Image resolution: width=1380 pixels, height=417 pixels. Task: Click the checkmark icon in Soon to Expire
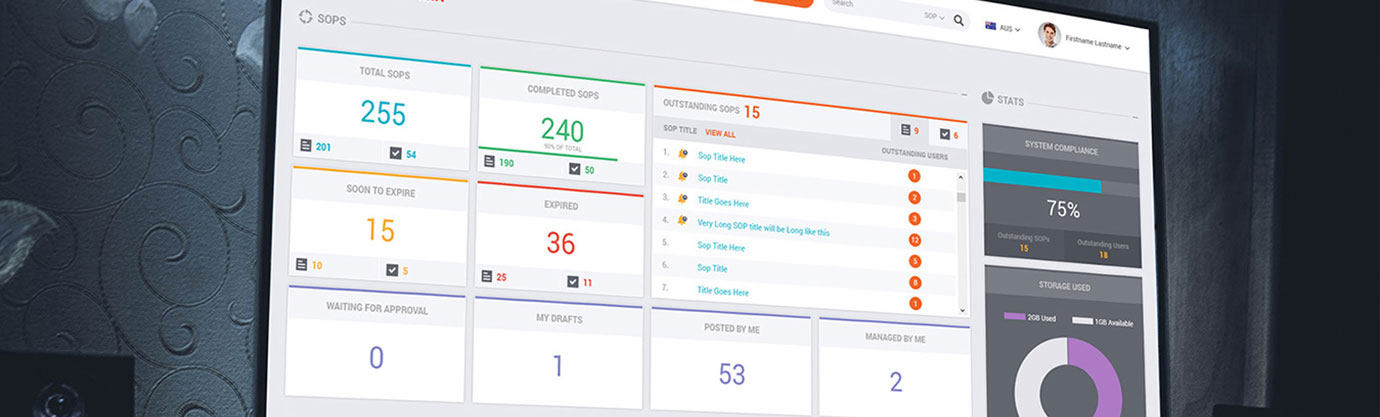pos(391,269)
